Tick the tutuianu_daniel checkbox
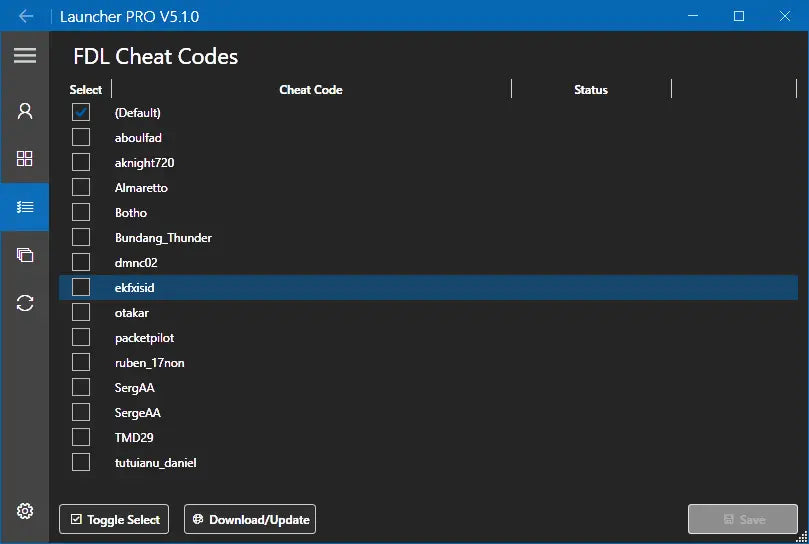The image size is (809, 544). click(81, 462)
